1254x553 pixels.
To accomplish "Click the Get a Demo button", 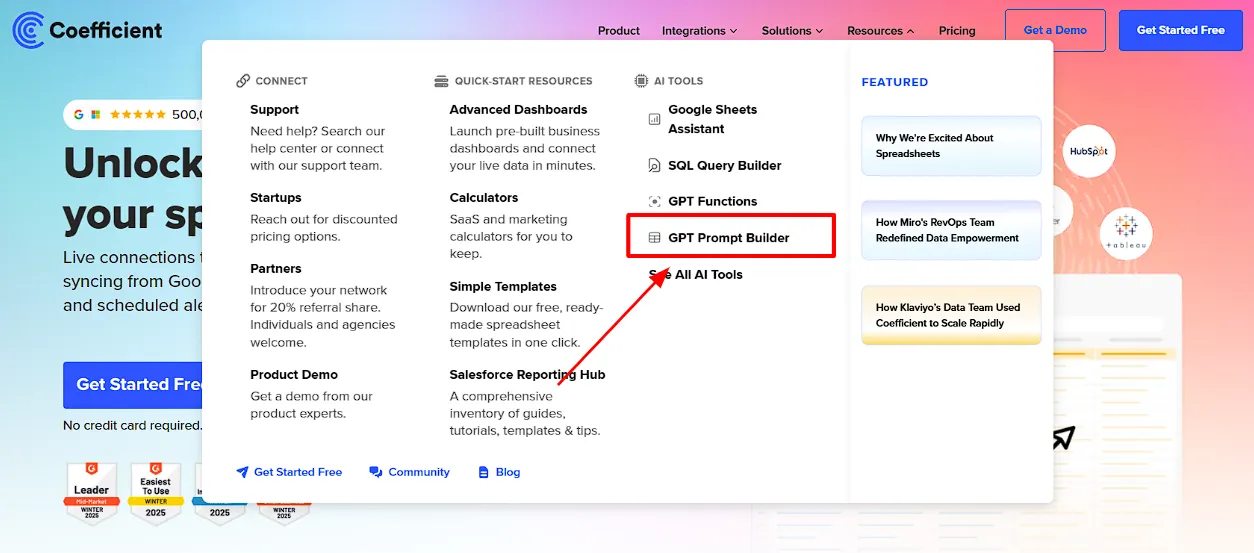I will [1054, 30].
